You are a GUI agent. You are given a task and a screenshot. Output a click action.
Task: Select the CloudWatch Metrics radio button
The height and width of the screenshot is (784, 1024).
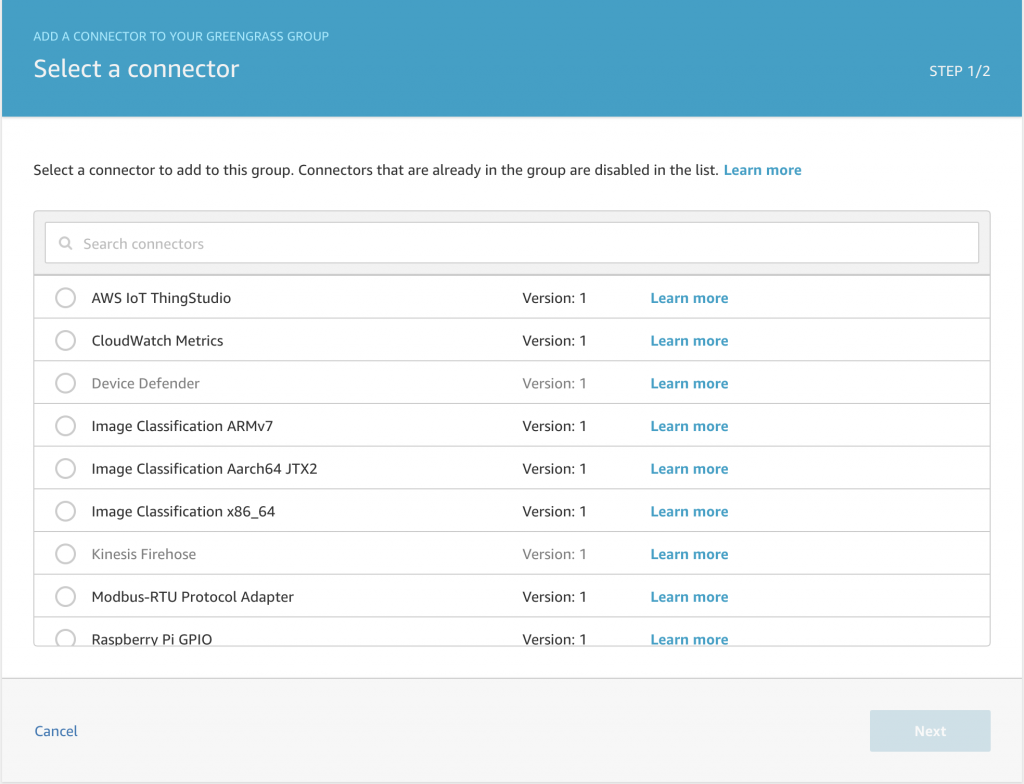click(x=65, y=340)
